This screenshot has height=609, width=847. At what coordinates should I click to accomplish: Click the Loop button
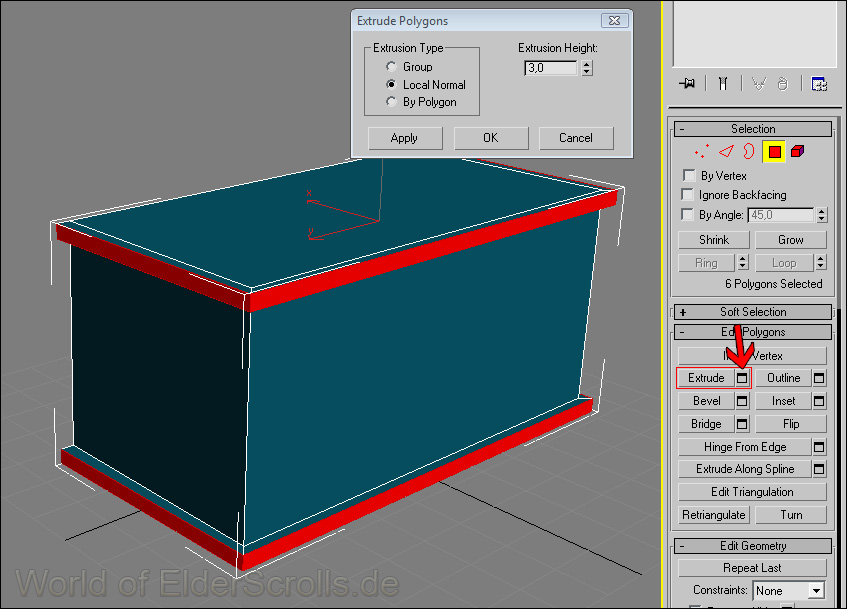pyautogui.click(x=784, y=263)
